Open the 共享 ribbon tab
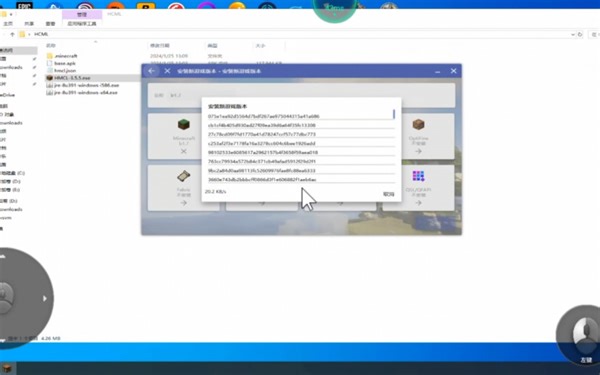Viewport: 600px width, 375px height. coord(29,24)
